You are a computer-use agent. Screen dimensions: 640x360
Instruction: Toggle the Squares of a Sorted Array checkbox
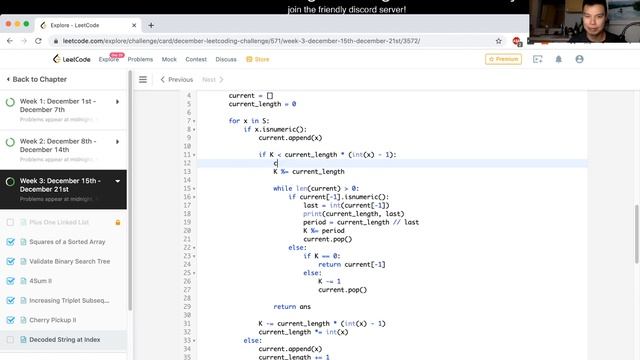click(x=10, y=242)
